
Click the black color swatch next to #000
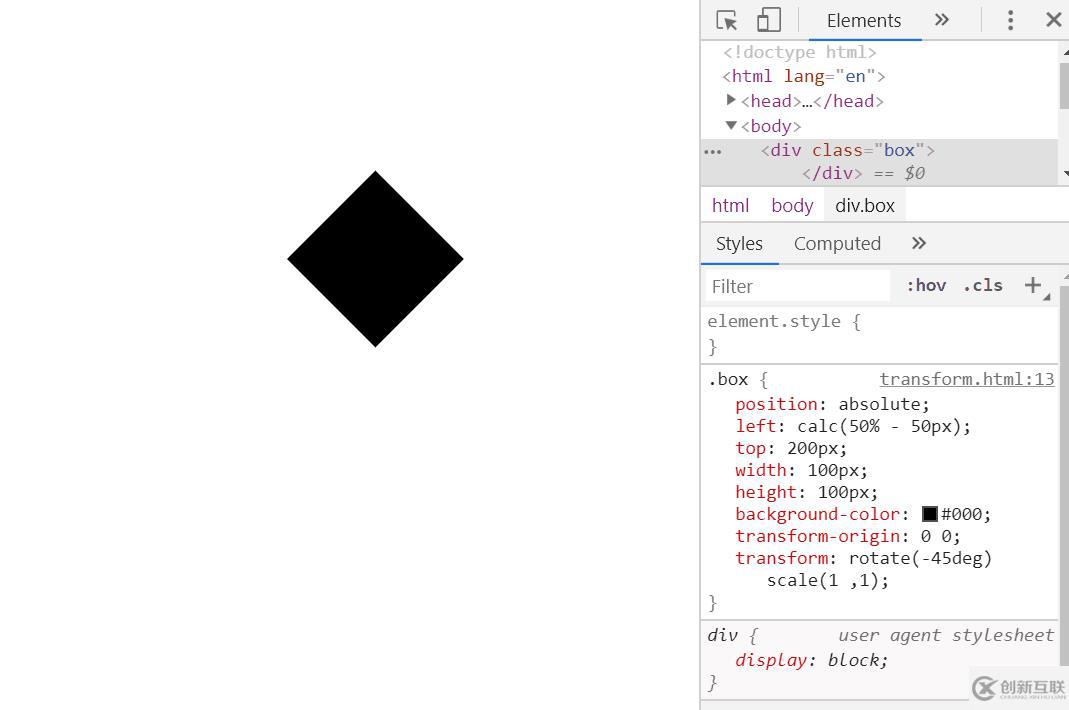[928, 513]
